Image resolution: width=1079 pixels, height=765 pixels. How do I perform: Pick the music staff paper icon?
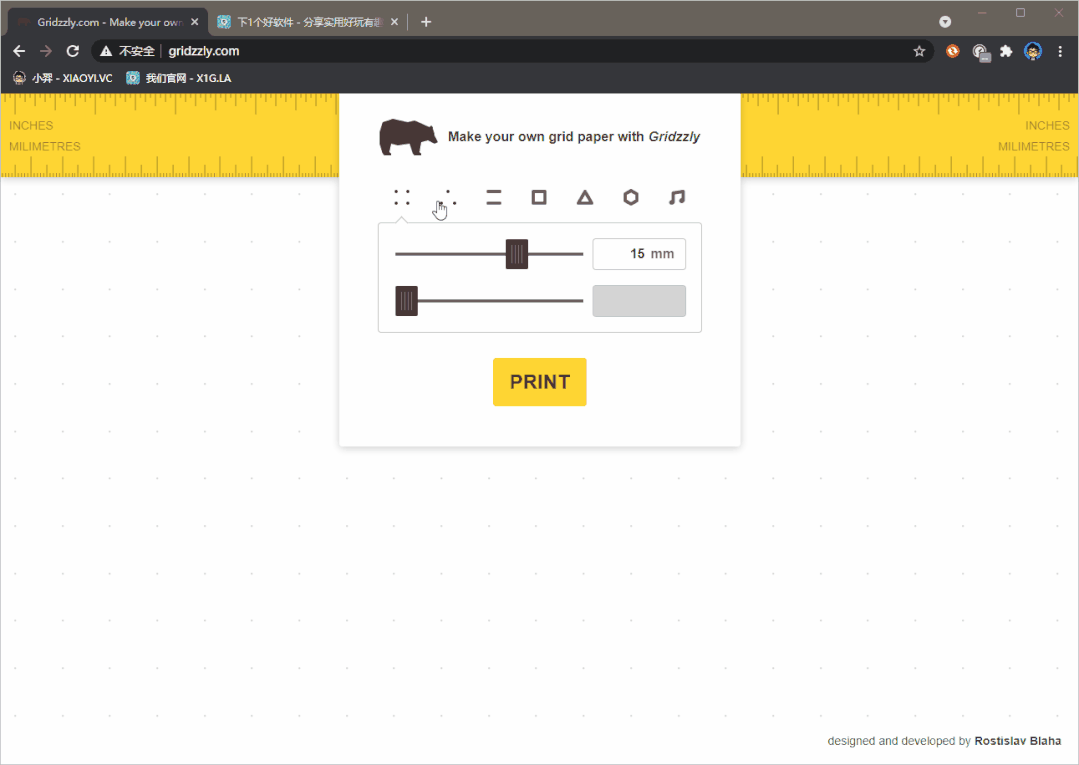click(x=677, y=197)
